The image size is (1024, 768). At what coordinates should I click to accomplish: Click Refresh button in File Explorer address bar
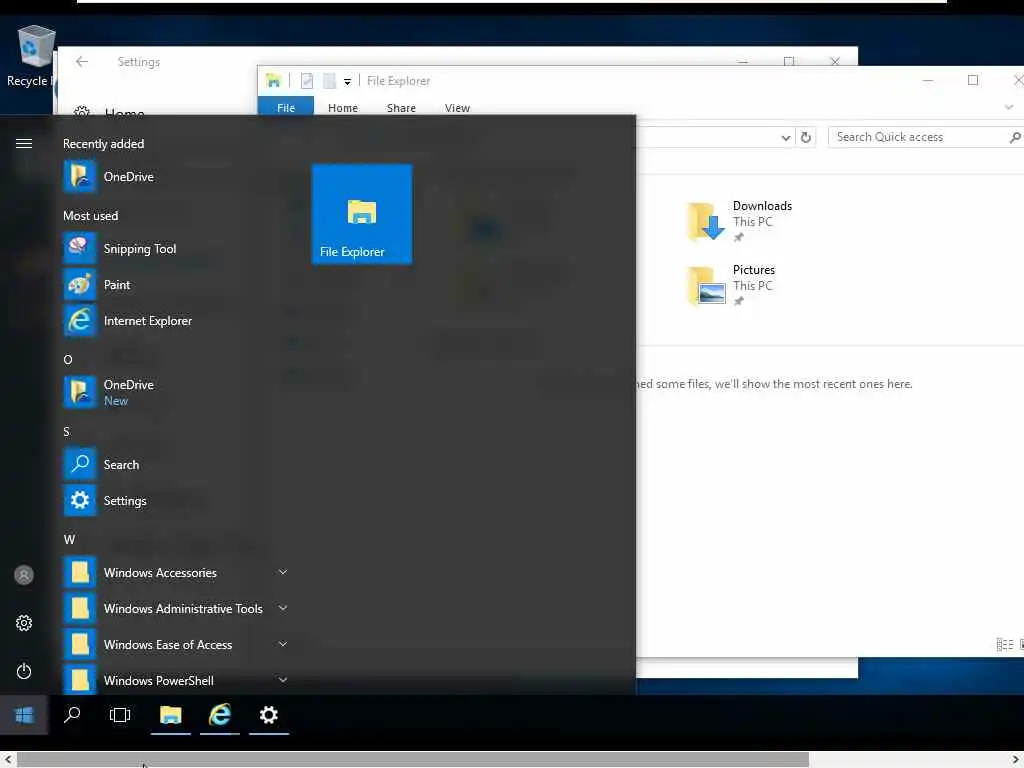806,137
